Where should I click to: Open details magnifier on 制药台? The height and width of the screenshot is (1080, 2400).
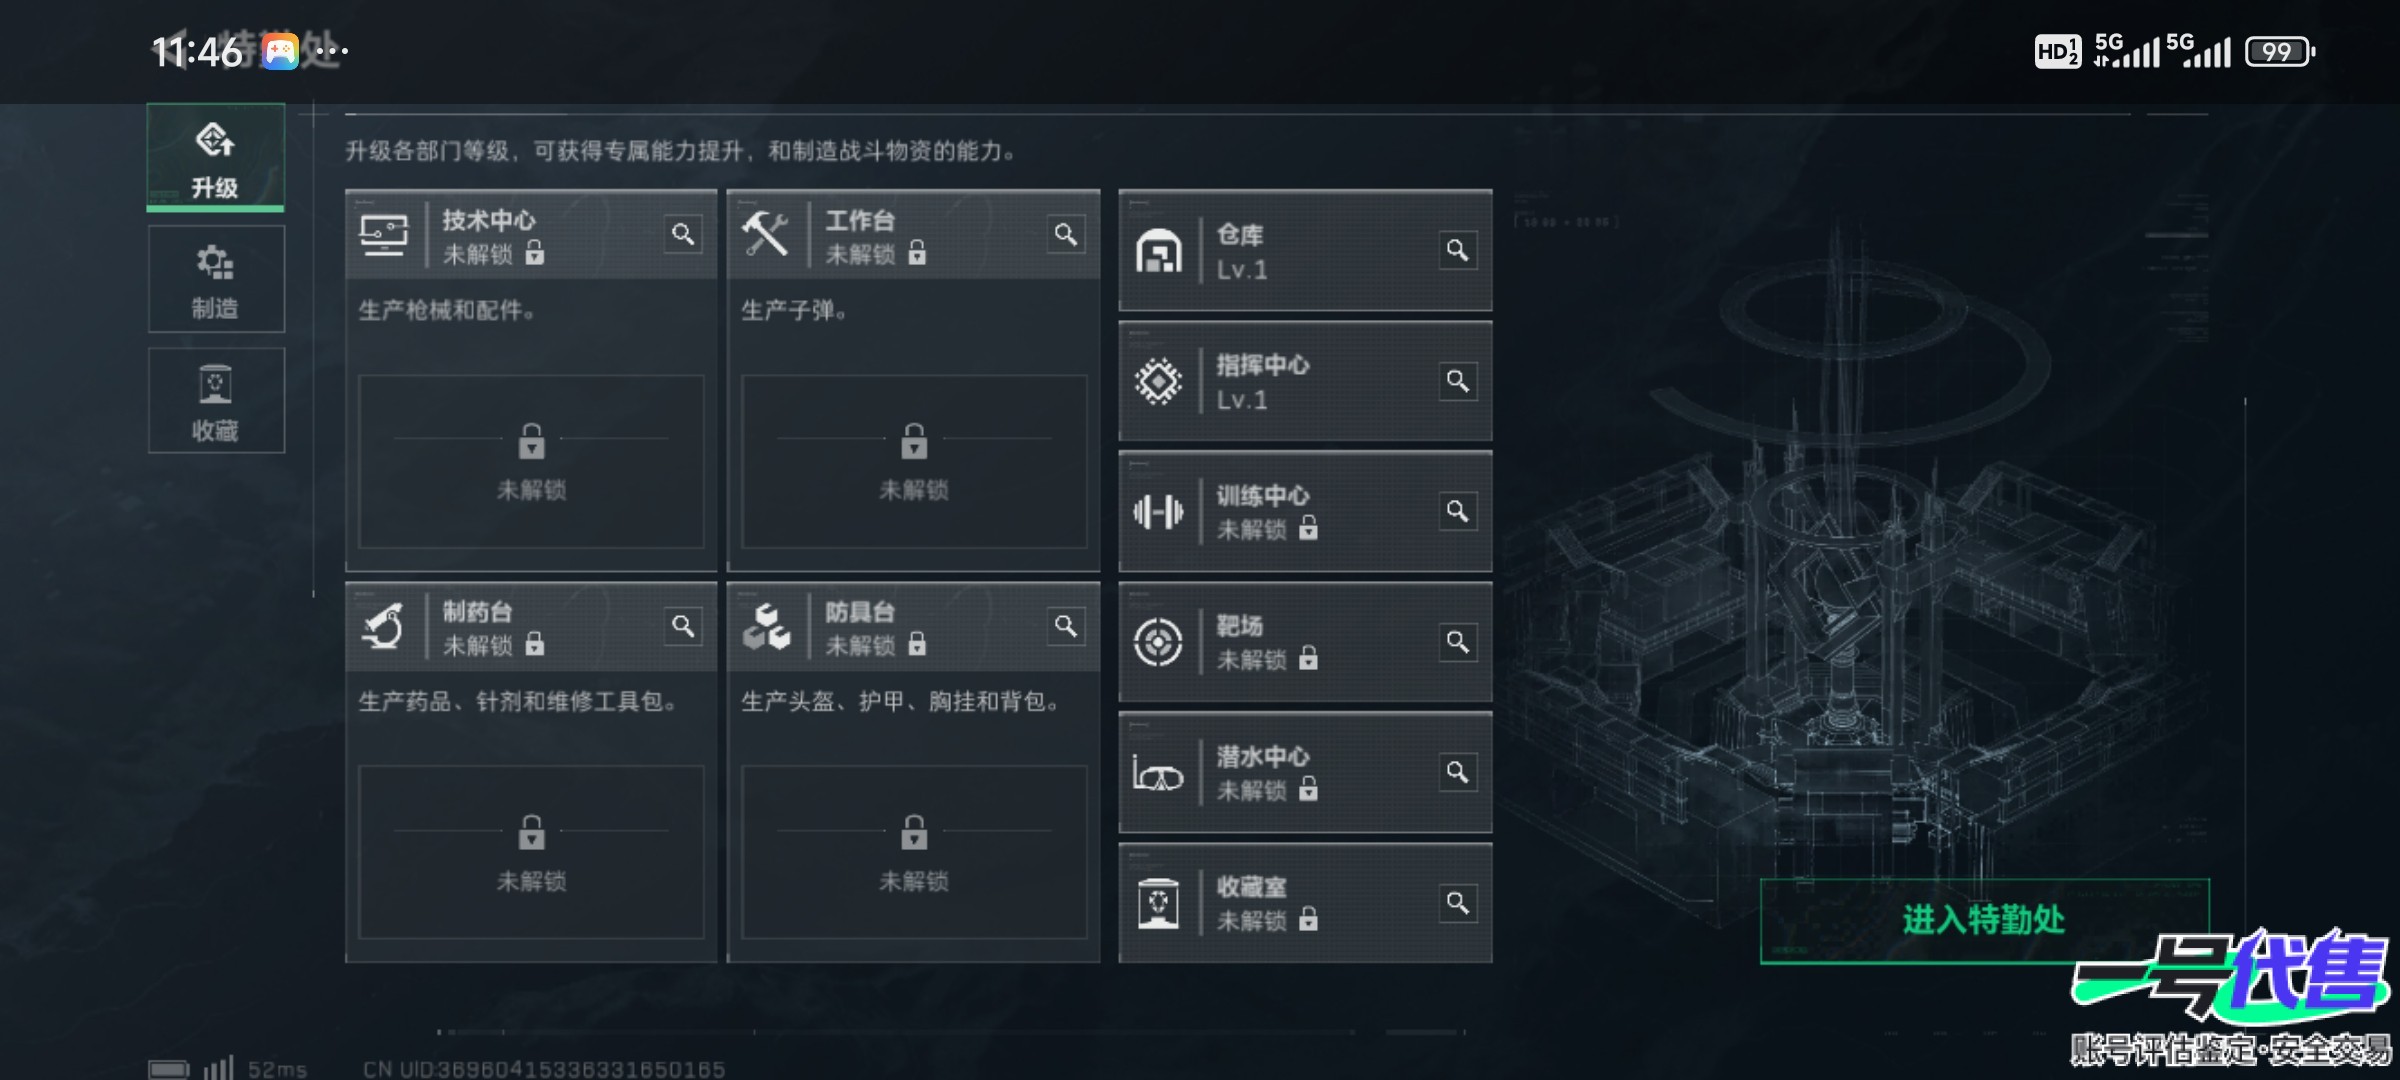tap(683, 626)
